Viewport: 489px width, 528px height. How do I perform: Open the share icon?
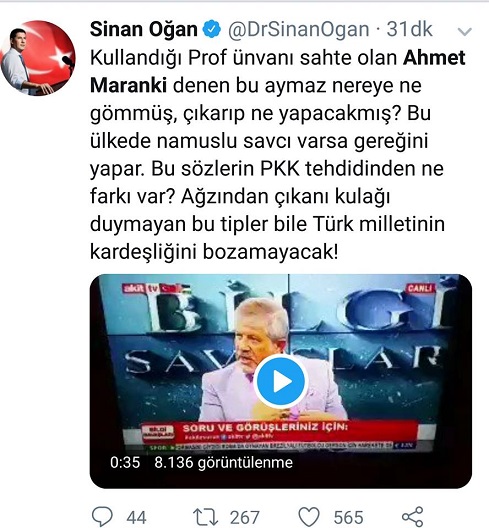(x=413, y=517)
